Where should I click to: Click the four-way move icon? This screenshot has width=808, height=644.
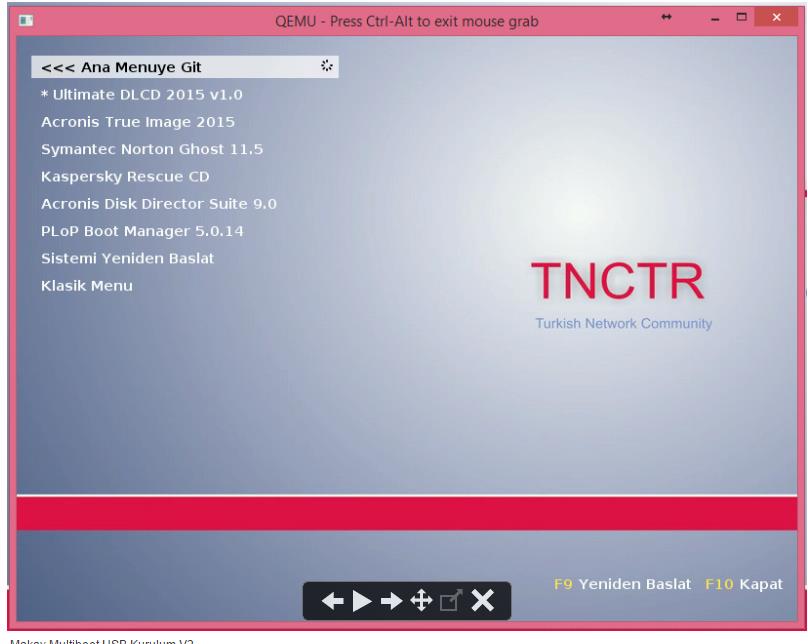point(421,601)
